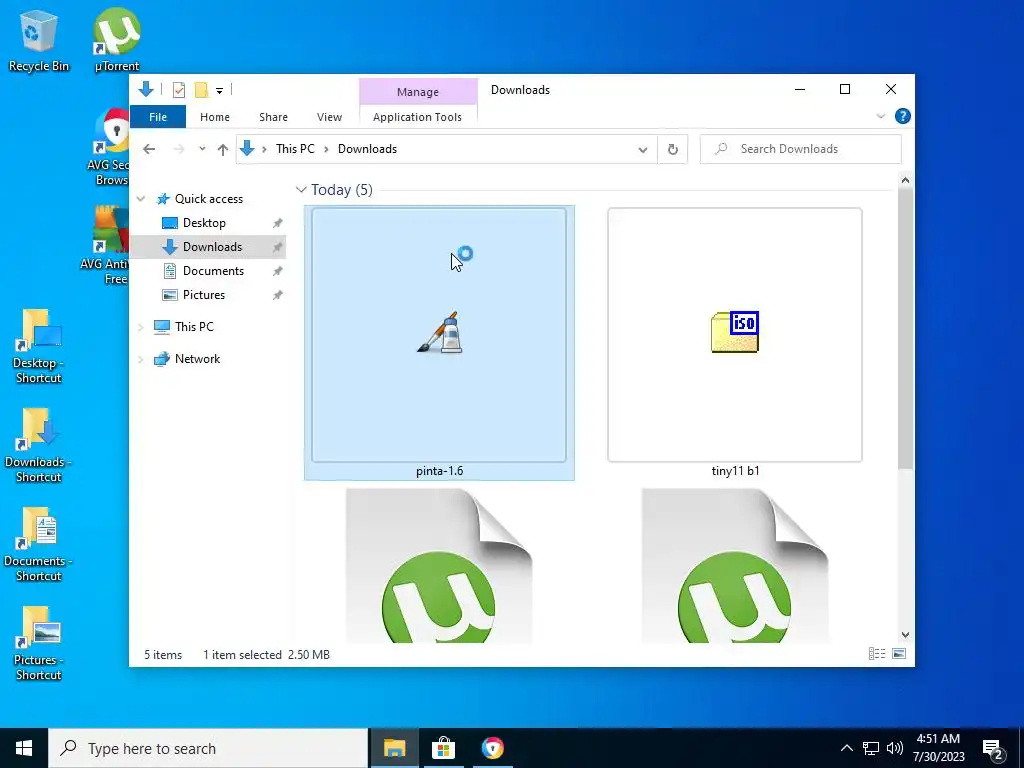Click the vertical scrollbar thumb in file list
Image resolution: width=1024 pixels, height=768 pixels.
[905, 328]
